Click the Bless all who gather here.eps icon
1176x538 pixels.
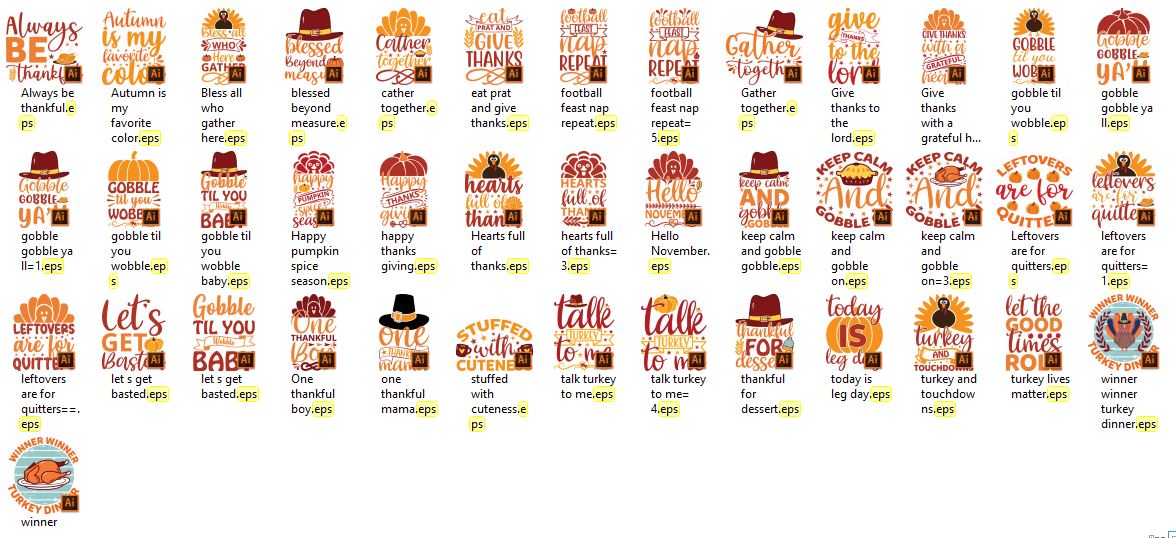(x=224, y=47)
